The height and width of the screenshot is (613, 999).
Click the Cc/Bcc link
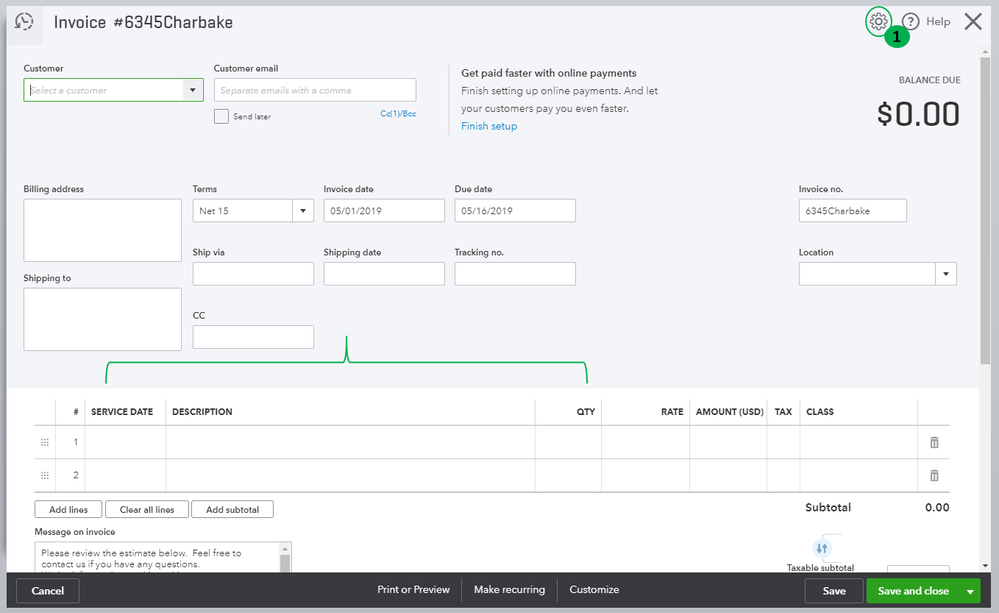tap(398, 114)
